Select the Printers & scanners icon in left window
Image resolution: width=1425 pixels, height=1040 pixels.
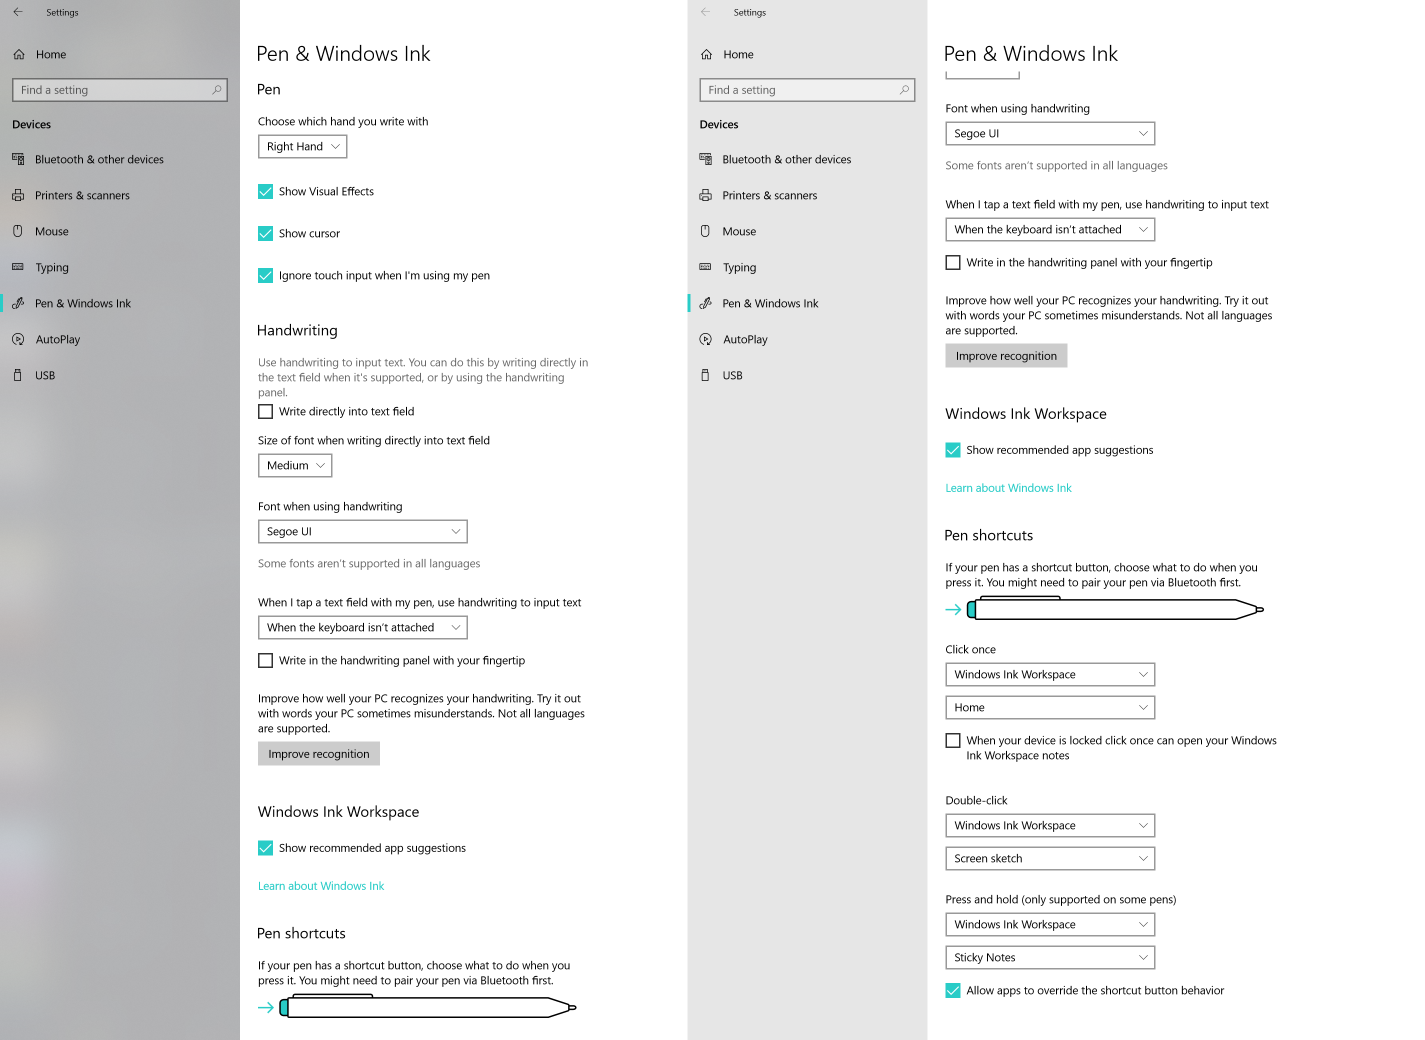pos(18,195)
